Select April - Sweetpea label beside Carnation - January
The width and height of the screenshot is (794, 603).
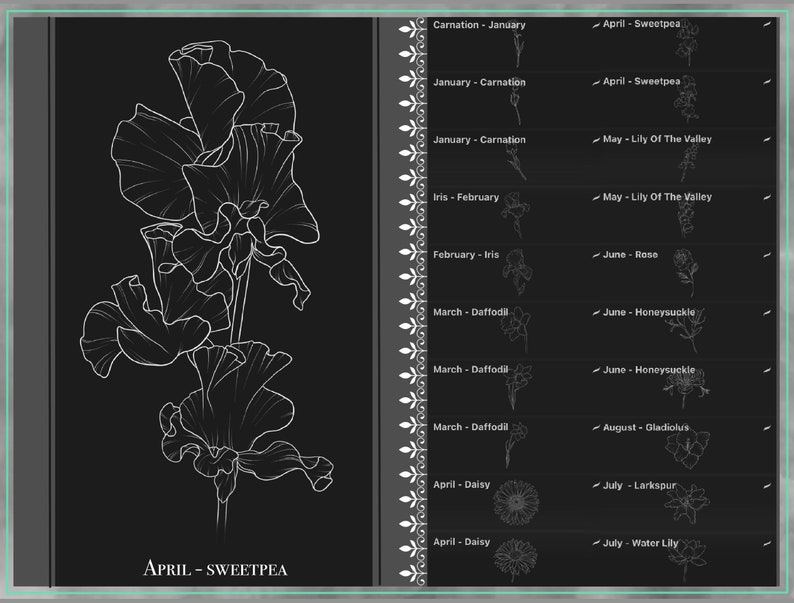pyautogui.click(x=642, y=24)
